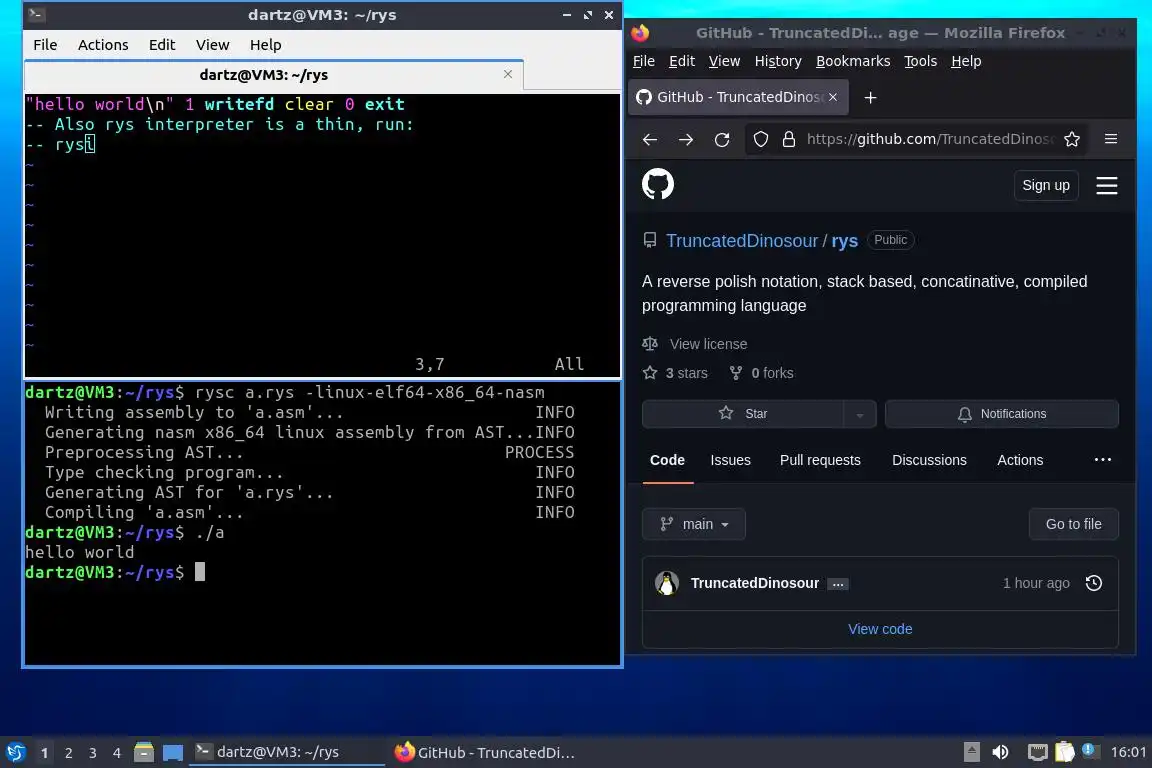Switch to workspace 3 in taskbar
Screen dimensions: 1152x768
click(93, 753)
